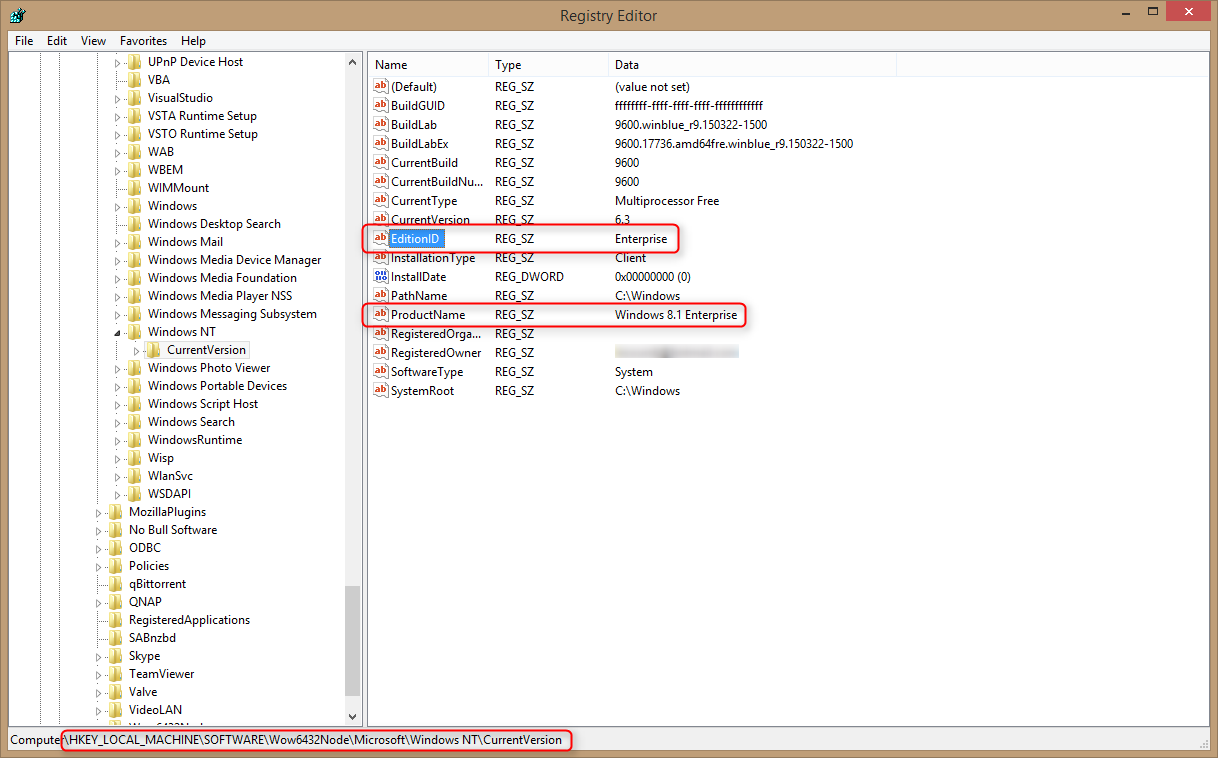
Task: Open the Edit menu
Action: point(57,41)
